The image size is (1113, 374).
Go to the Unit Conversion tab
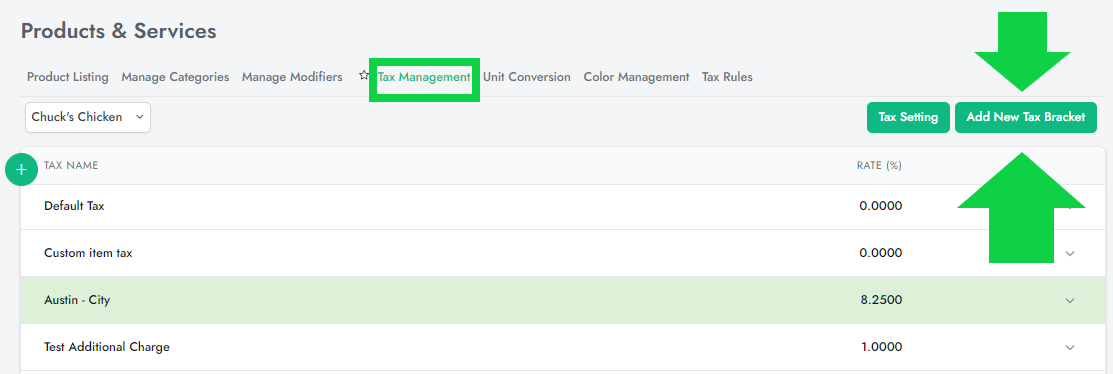(527, 77)
